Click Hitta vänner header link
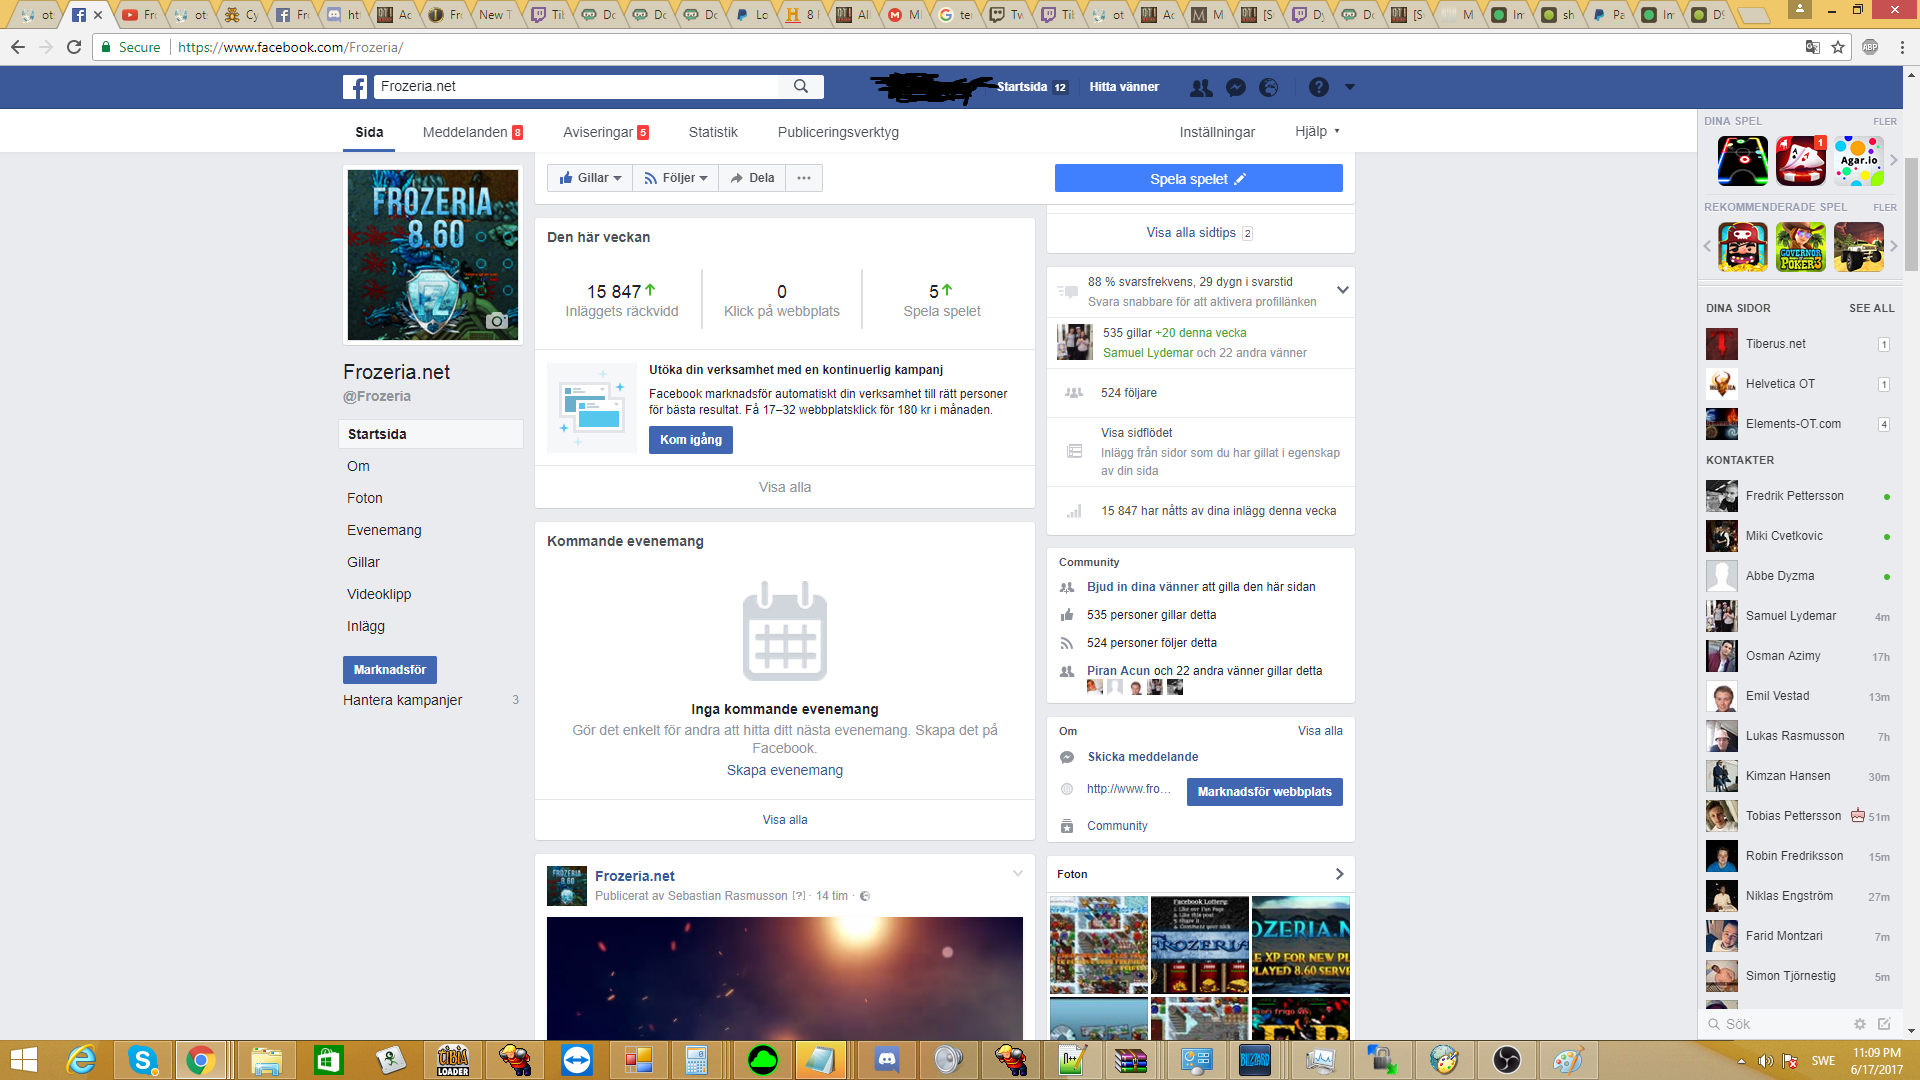The image size is (1920, 1080). (1124, 87)
